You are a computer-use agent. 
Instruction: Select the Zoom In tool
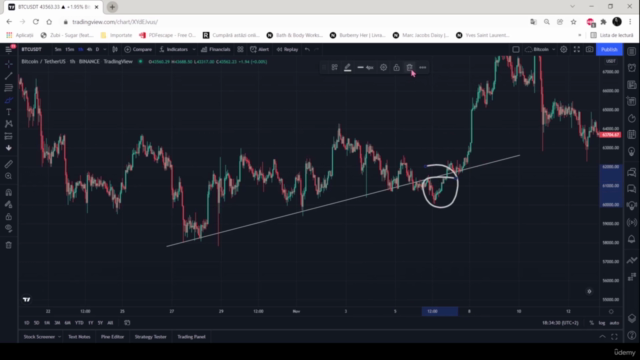pyautogui.click(x=9, y=176)
